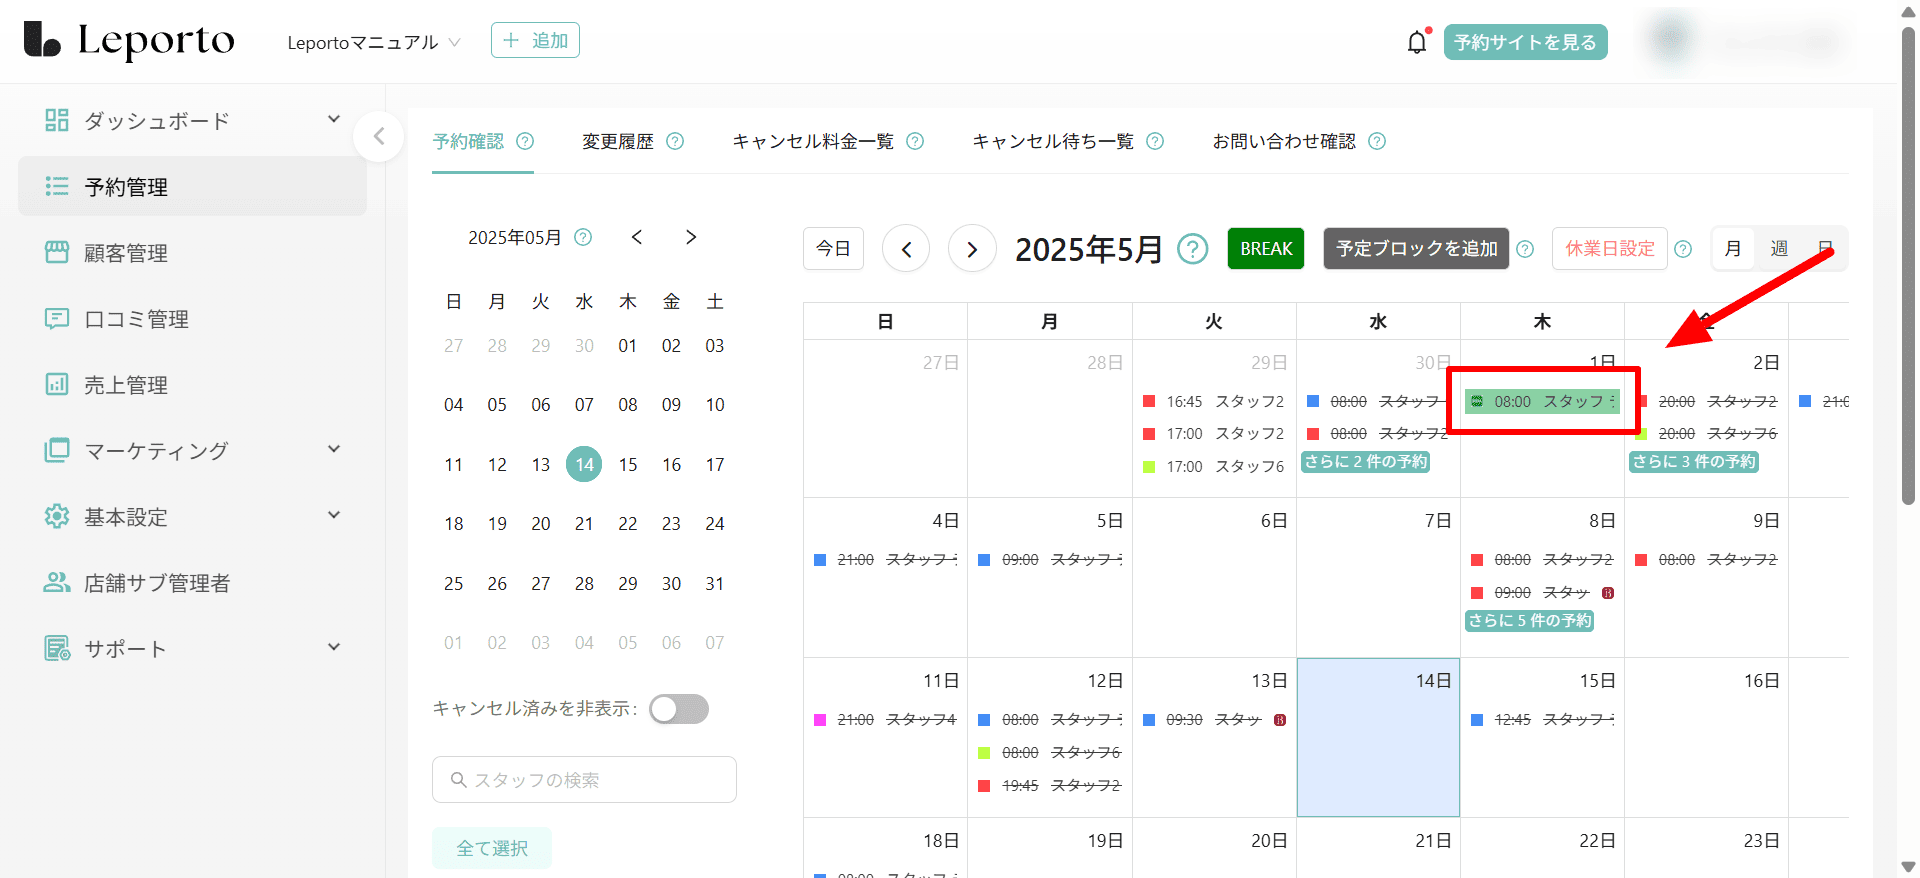Expand さらに 5 件の予約 on the 8th
Screen dimensions: 1920x878
pyautogui.click(x=1529, y=620)
